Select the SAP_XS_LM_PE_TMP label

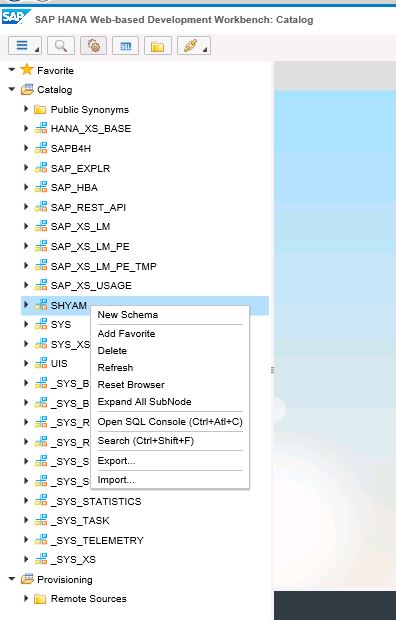tap(104, 266)
